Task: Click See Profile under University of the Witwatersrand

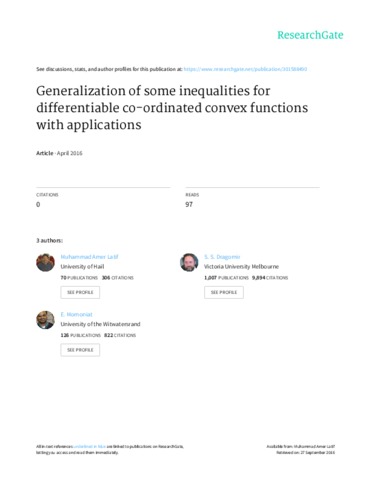Action: pos(80,350)
